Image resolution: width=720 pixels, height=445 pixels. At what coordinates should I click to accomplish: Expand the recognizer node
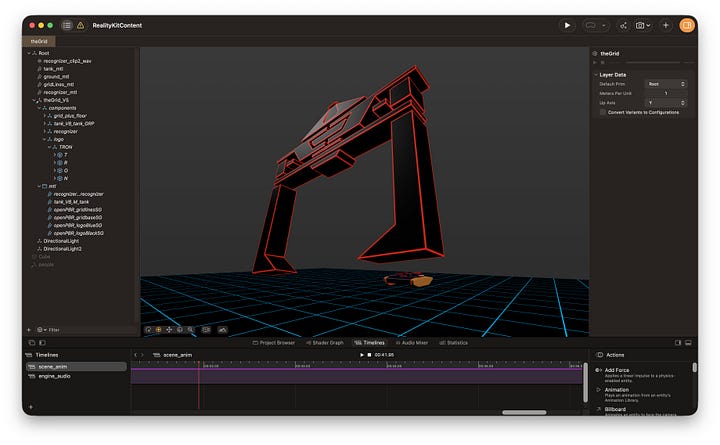coord(45,131)
